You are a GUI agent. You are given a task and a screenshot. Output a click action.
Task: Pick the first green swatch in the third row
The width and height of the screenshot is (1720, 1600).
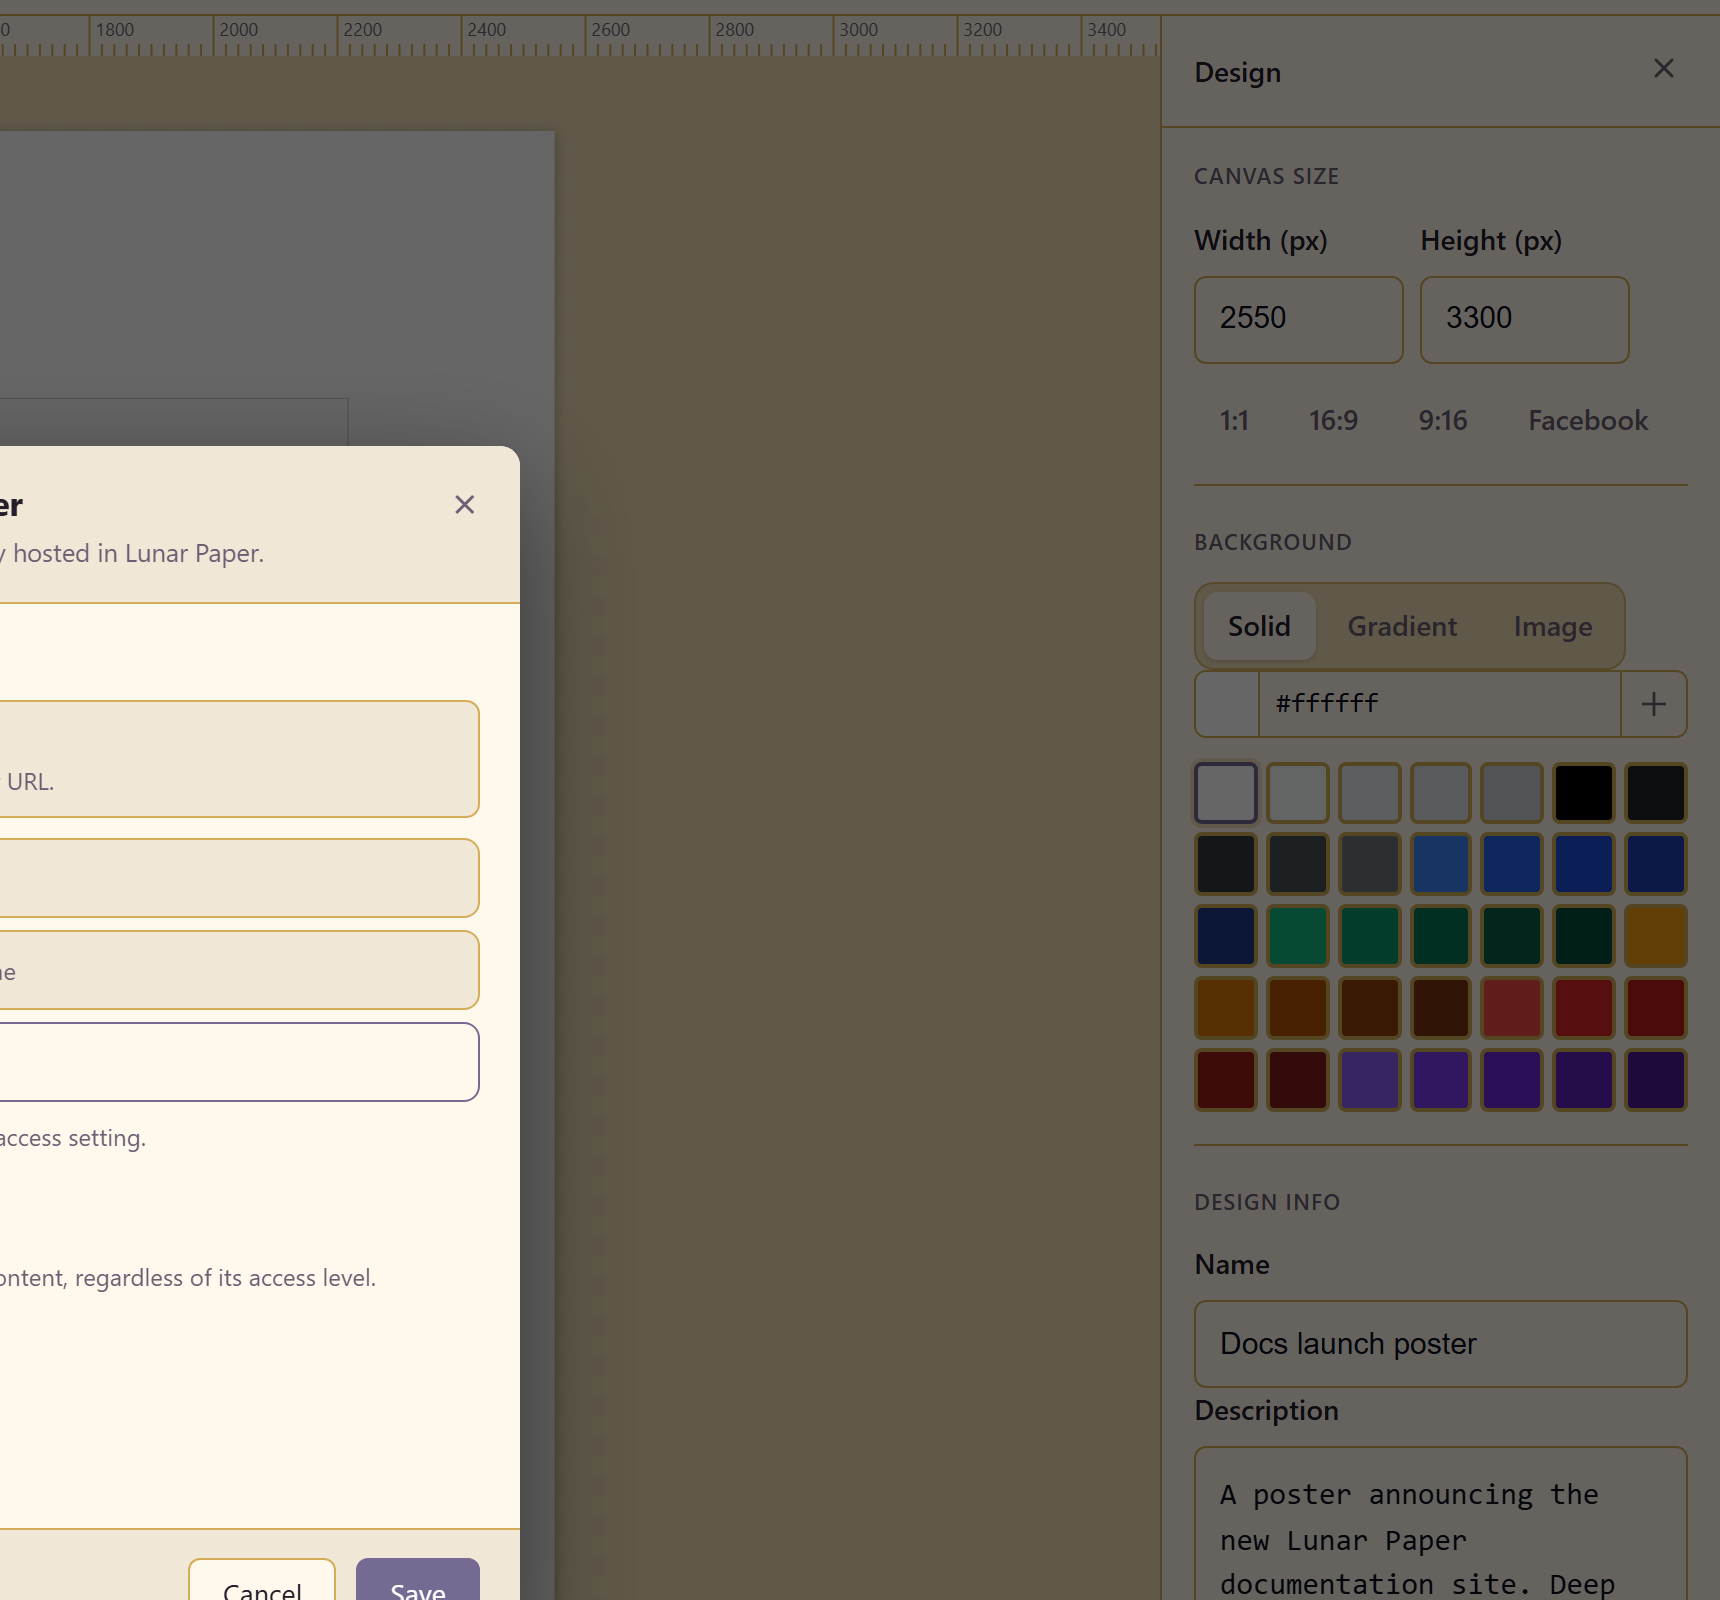pyautogui.click(x=1298, y=936)
